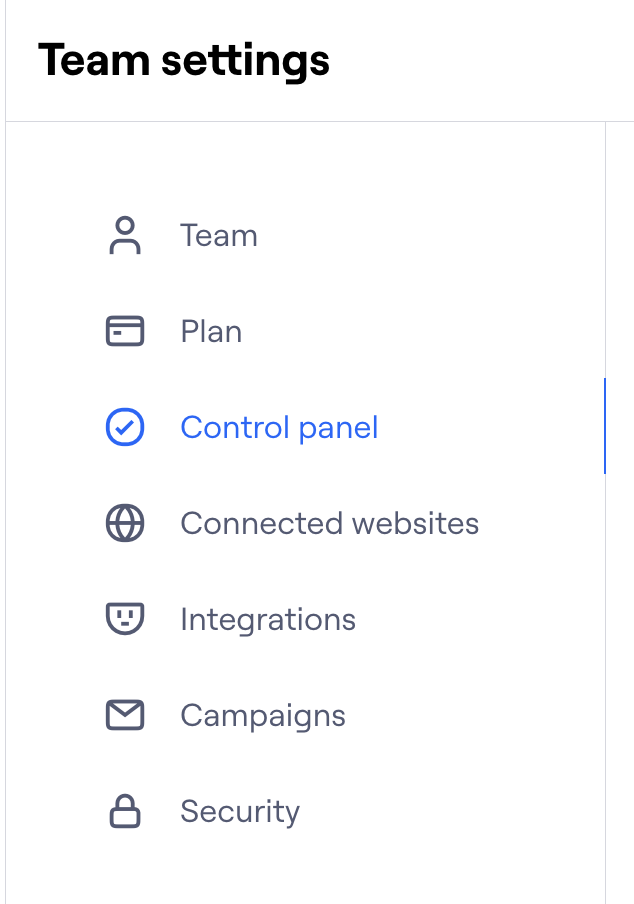Click the globe icon for Connected websites
The image size is (634, 904).
pyautogui.click(x=125, y=524)
